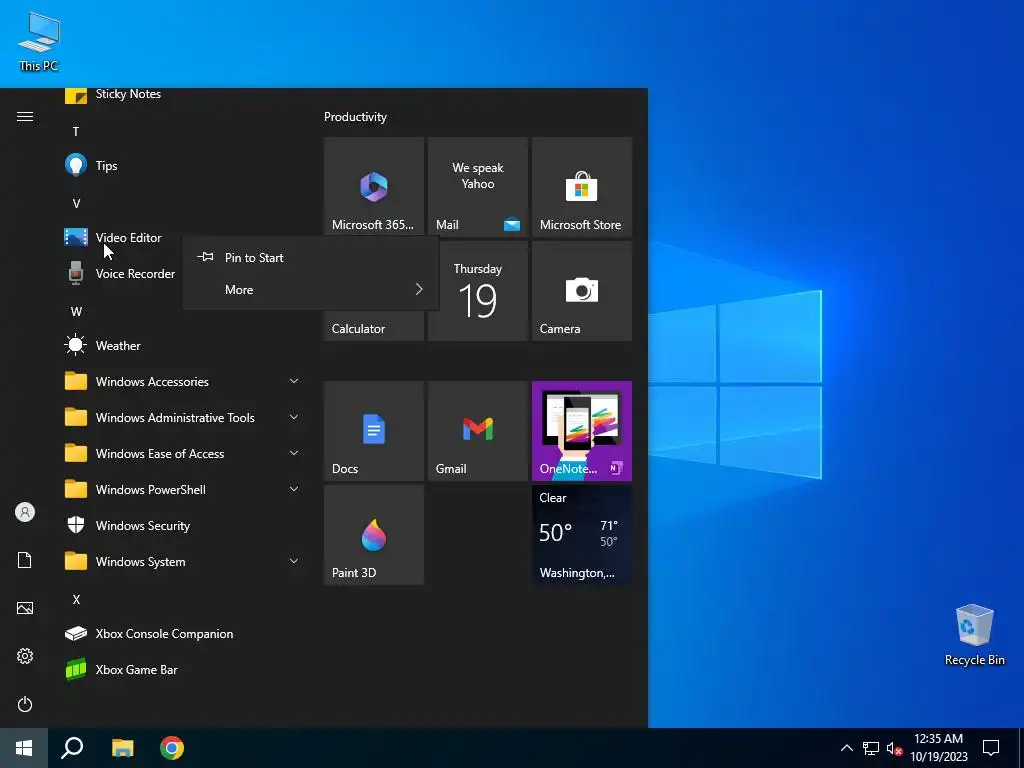Open the Sticky Notes app icon
The width and height of the screenshot is (1024, 768).
click(76, 95)
